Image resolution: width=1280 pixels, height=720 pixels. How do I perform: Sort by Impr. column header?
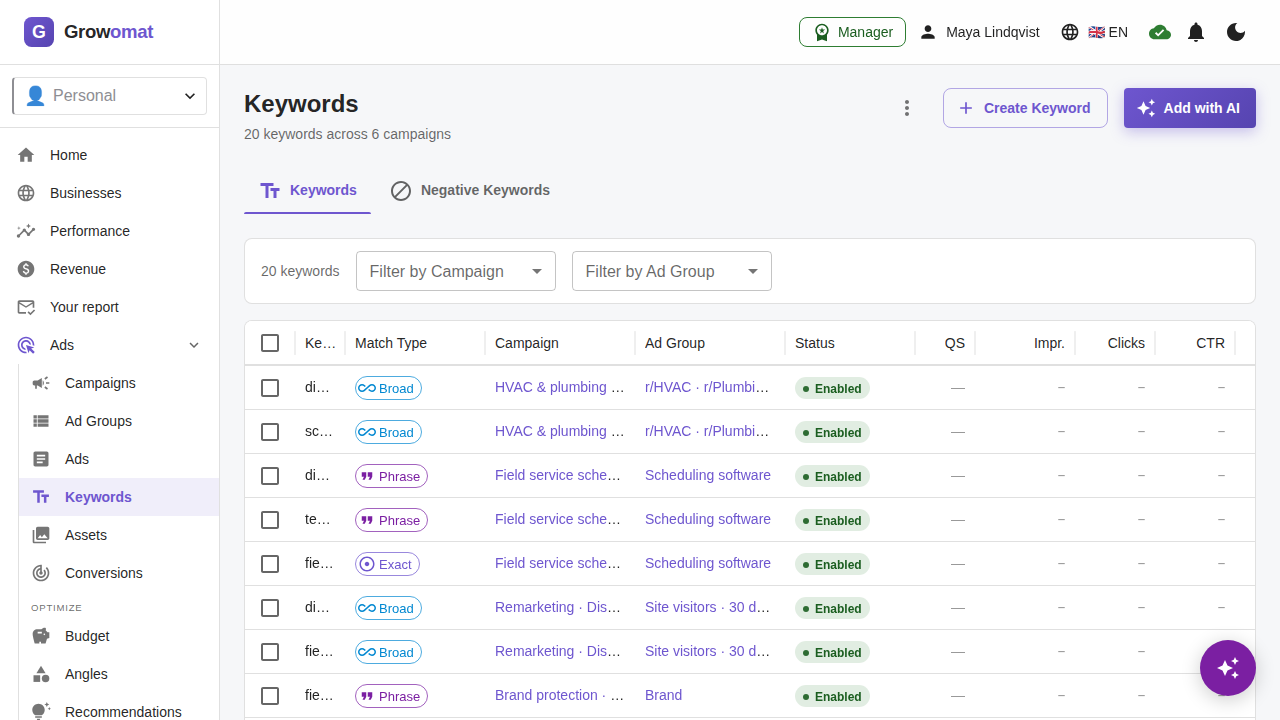1049,343
